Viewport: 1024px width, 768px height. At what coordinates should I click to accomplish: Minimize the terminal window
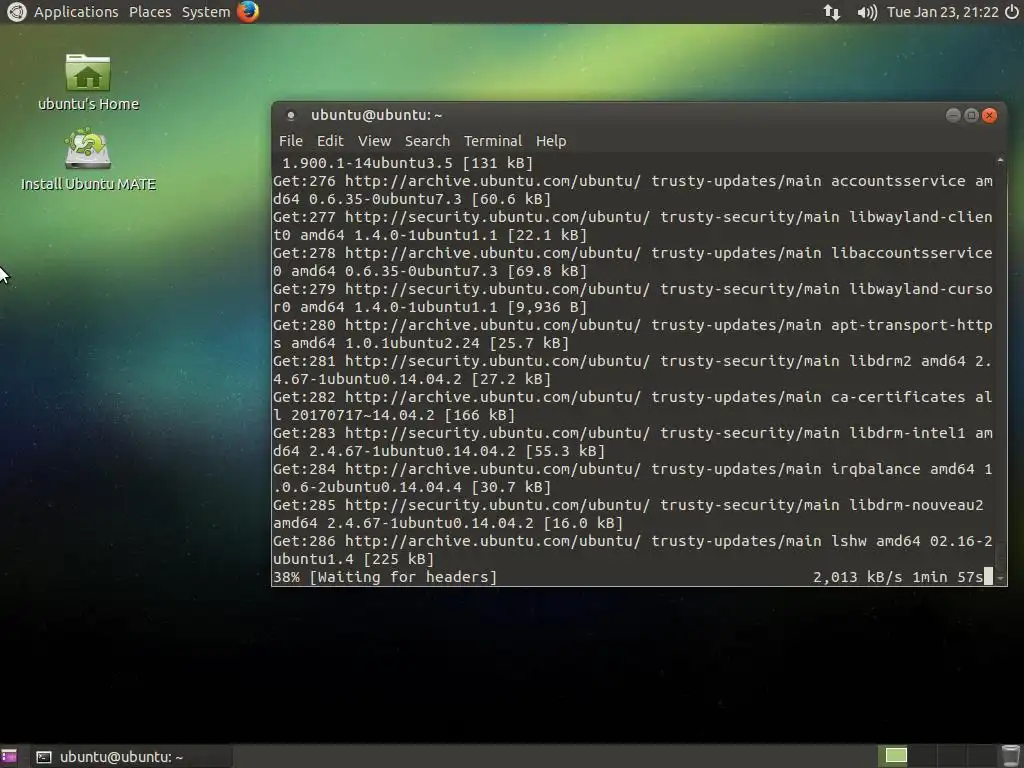pyautogui.click(x=953, y=116)
